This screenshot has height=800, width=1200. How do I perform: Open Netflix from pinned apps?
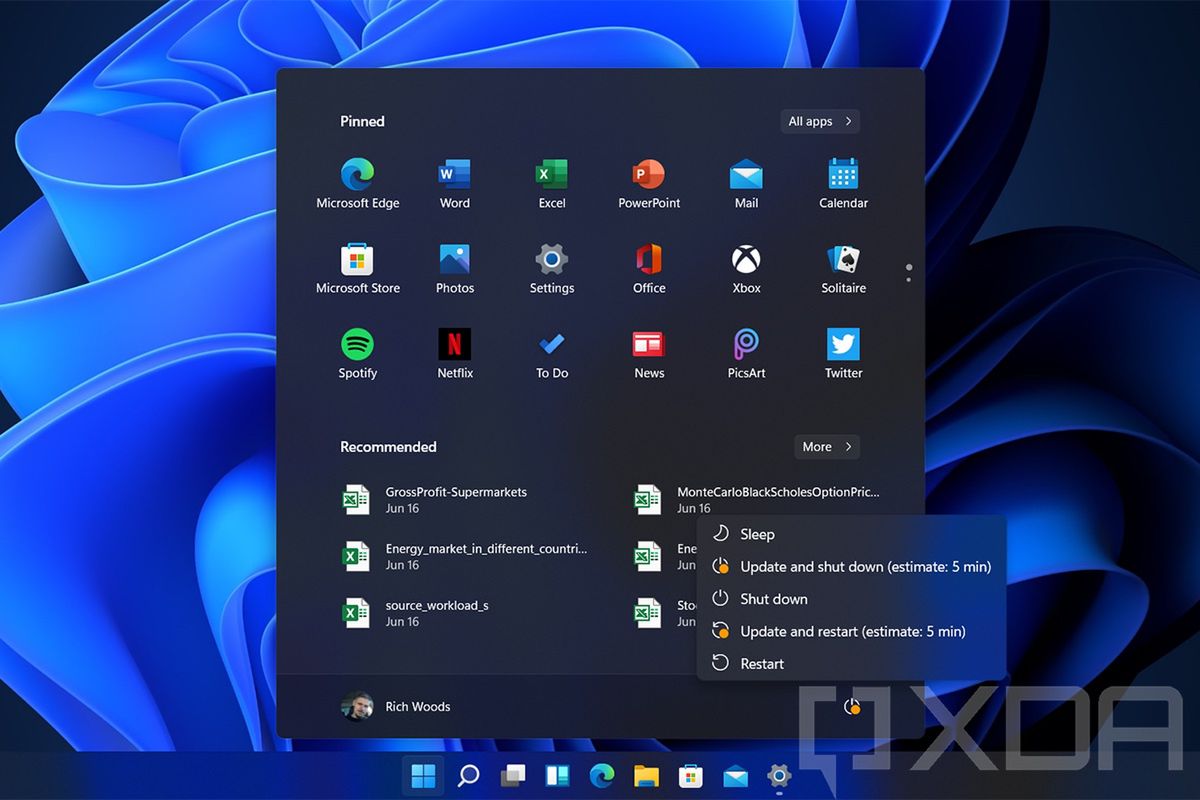pyautogui.click(x=454, y=345)
